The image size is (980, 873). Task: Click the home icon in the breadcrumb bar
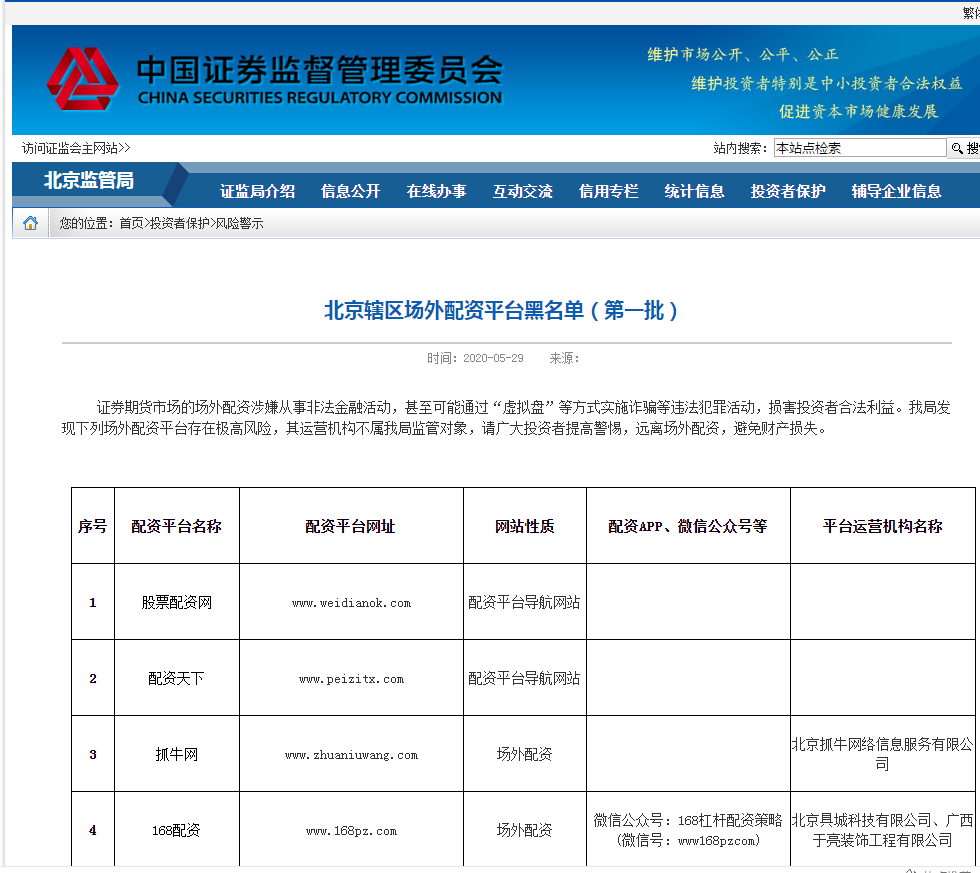pyautogui.click(x=29, y=223)
